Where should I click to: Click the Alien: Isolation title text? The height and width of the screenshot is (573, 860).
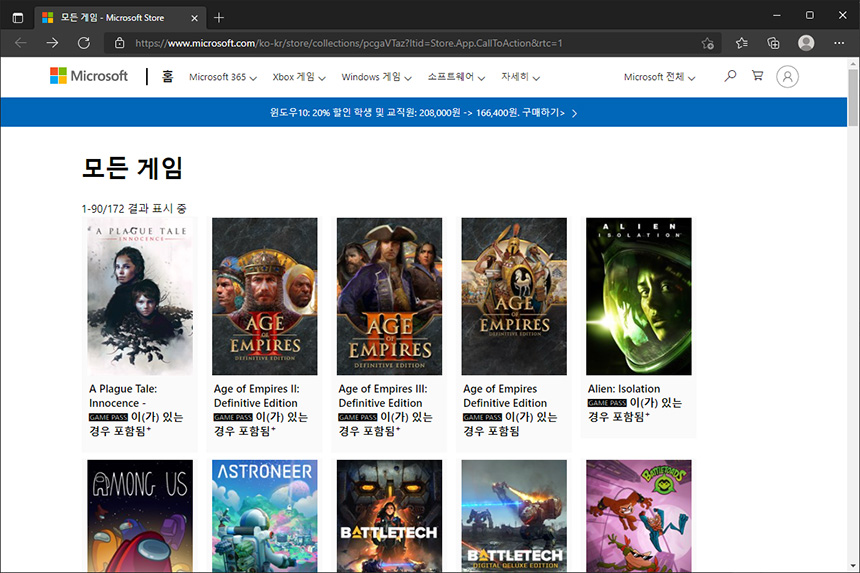pyautogui.click(x=624, y=389)
